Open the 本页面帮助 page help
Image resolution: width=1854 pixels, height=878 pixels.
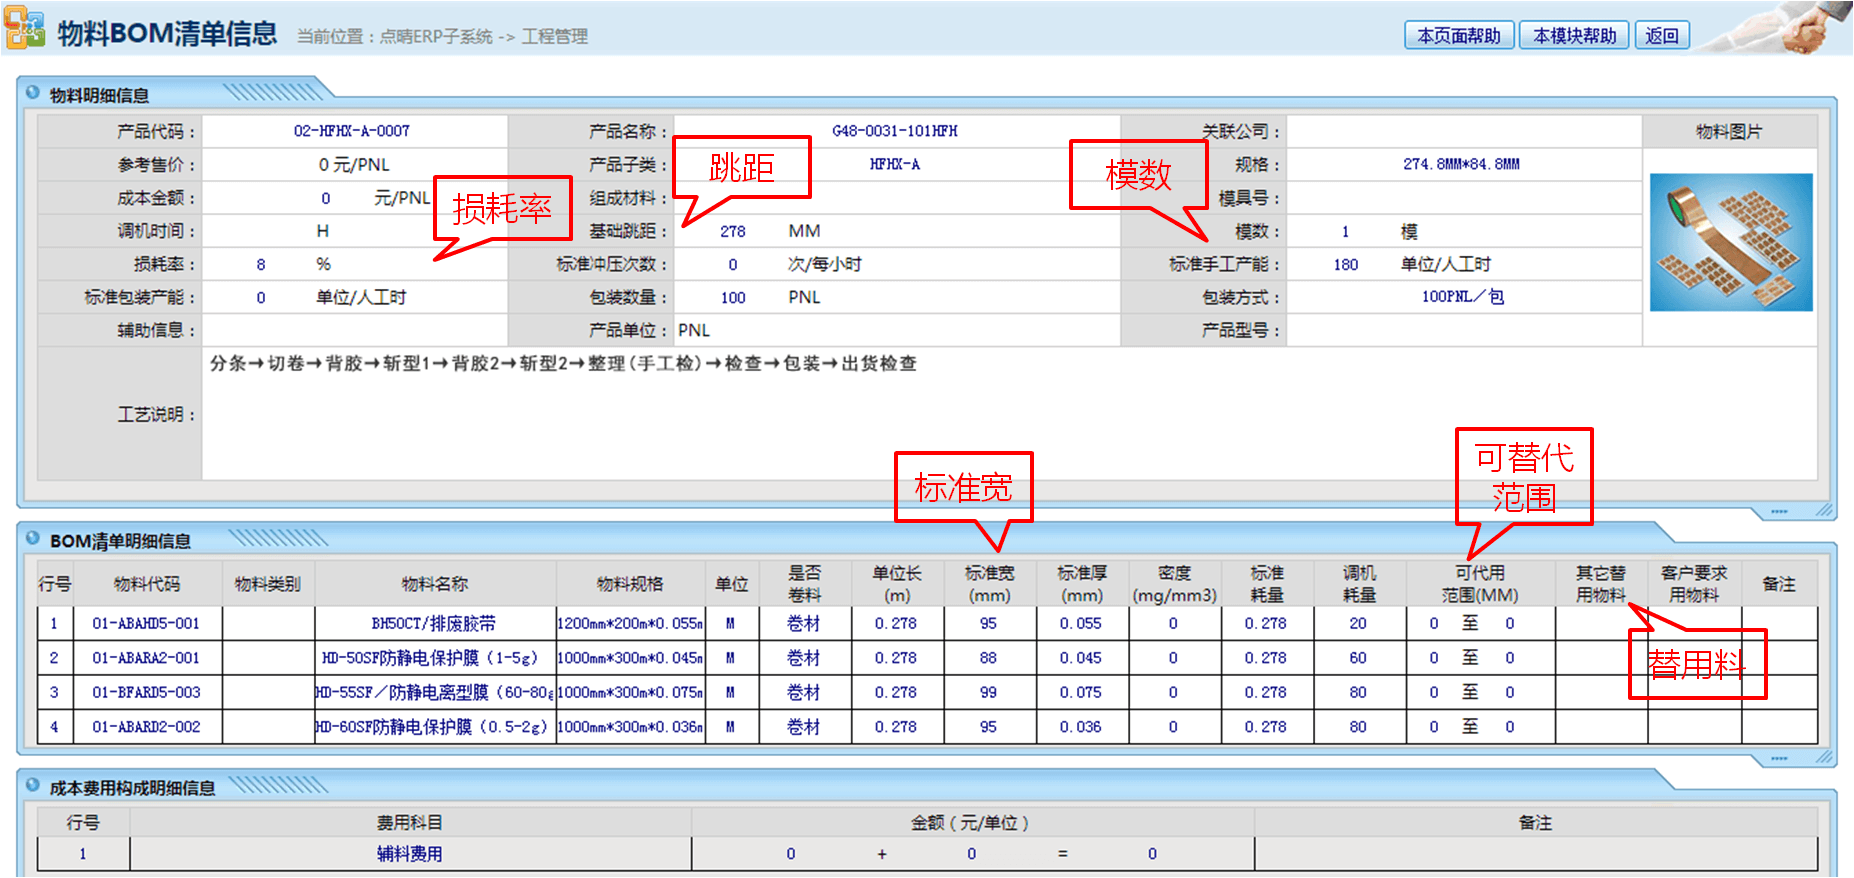(x=1459, y=36)
